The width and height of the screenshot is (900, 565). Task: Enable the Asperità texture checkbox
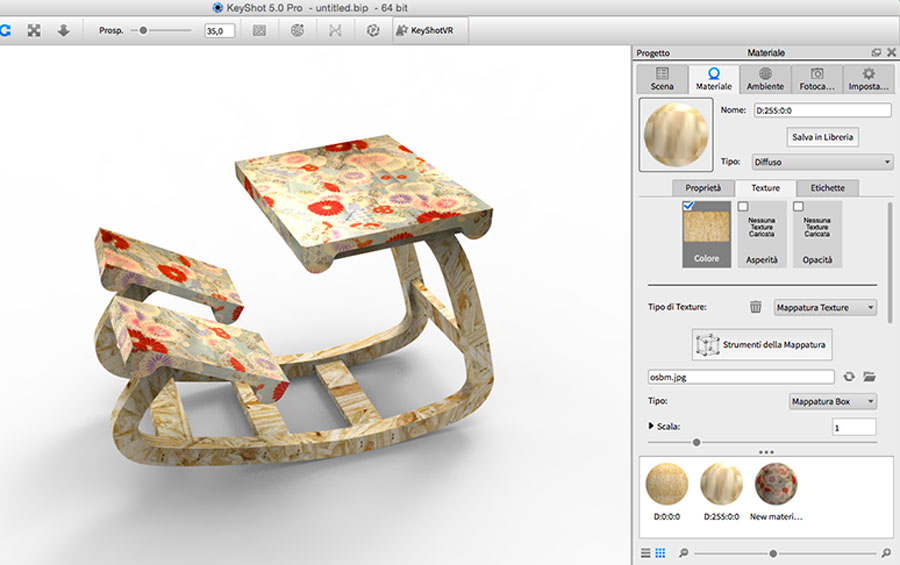743,206
